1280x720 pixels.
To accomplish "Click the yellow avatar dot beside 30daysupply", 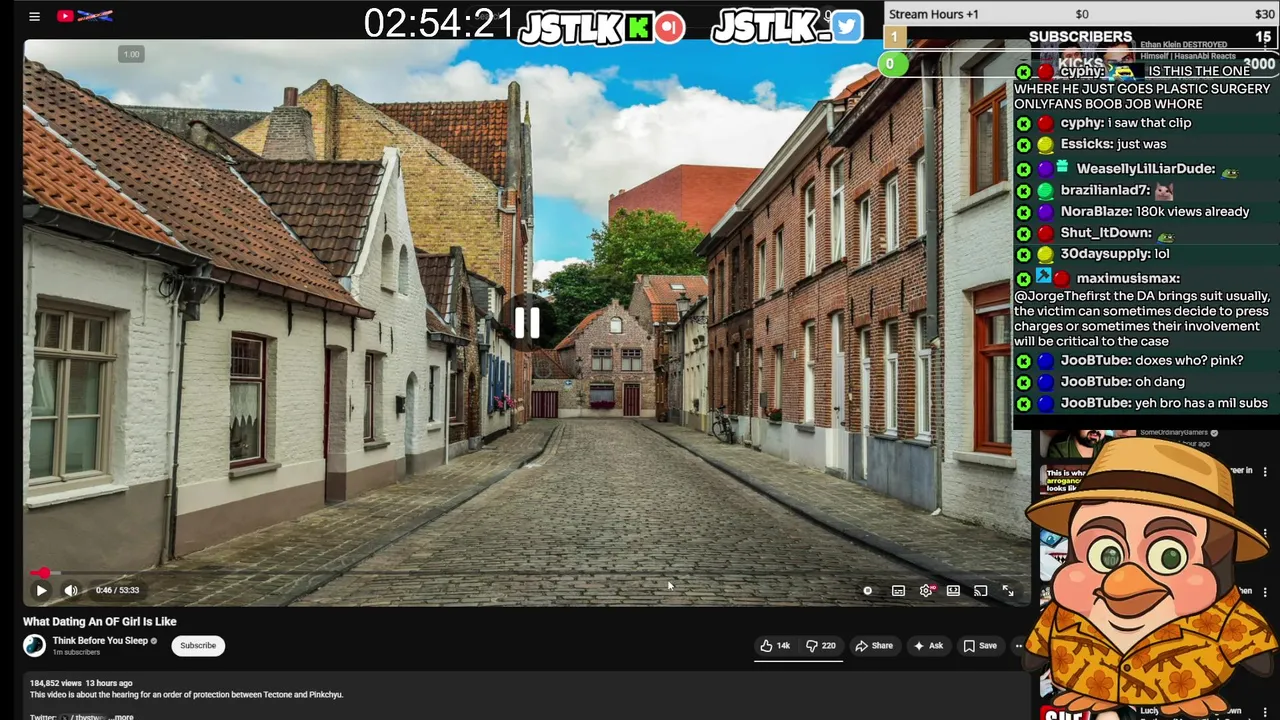I will tap(1045, 255).
